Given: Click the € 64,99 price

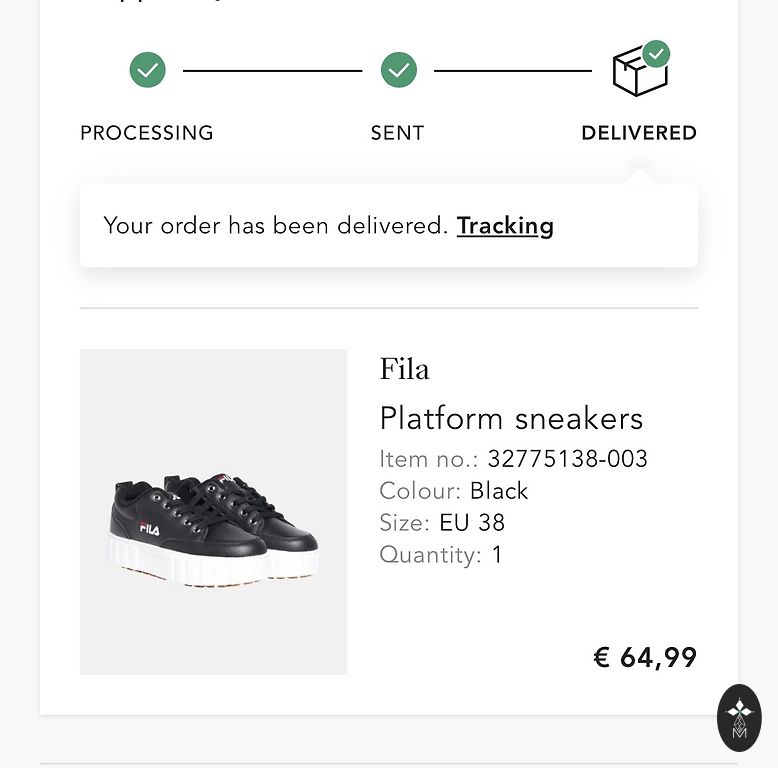Looking at the screenshot, I should point(645,657).
